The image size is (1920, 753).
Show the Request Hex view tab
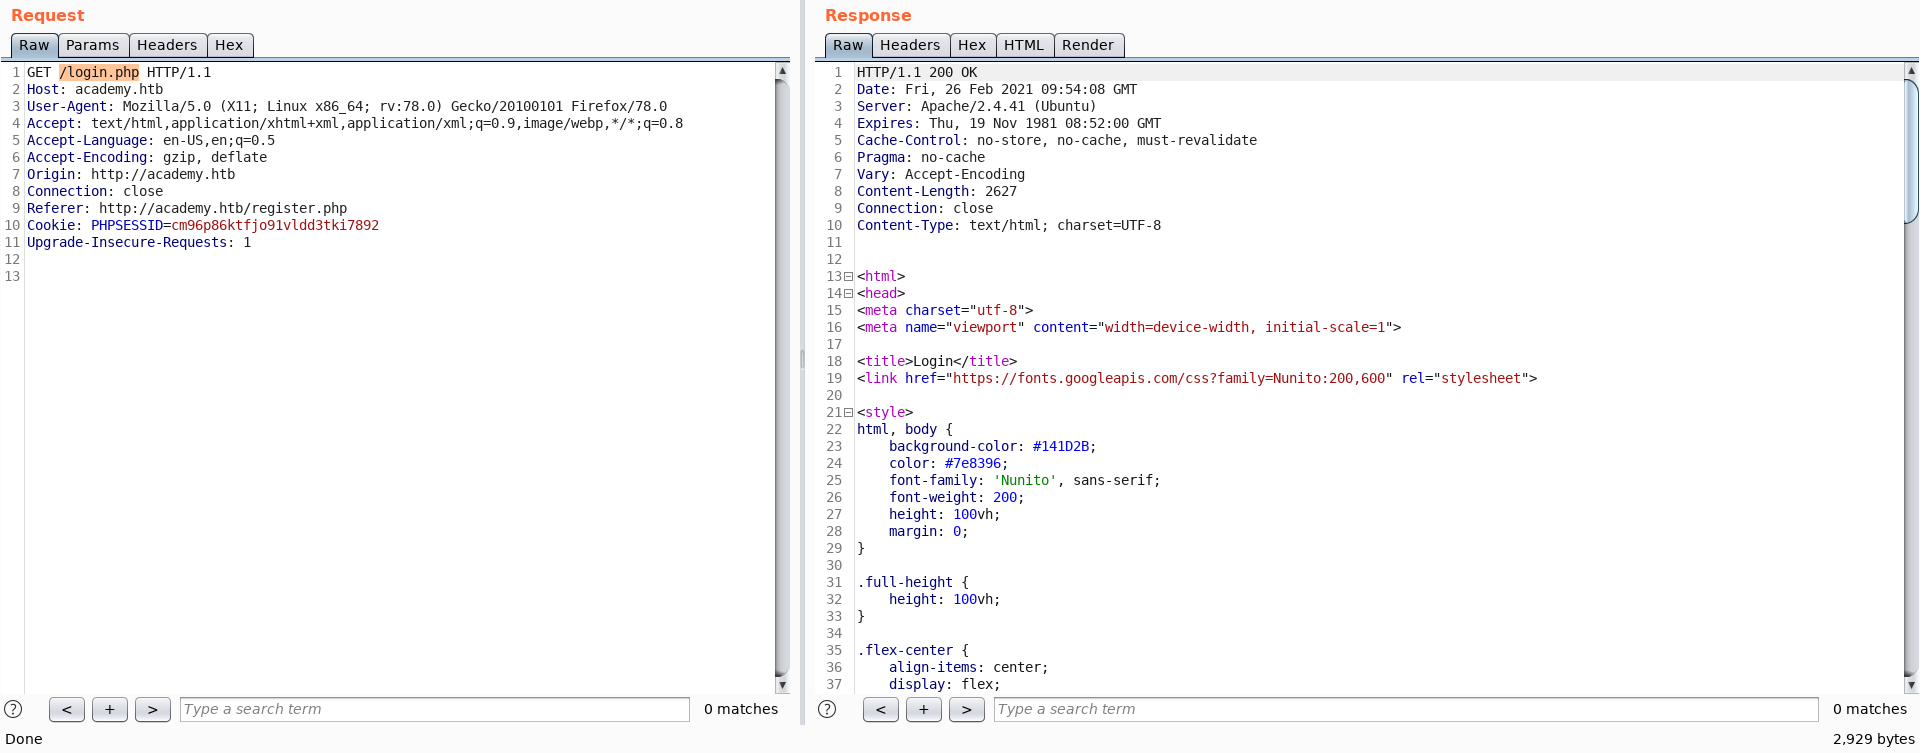point(229,45)
